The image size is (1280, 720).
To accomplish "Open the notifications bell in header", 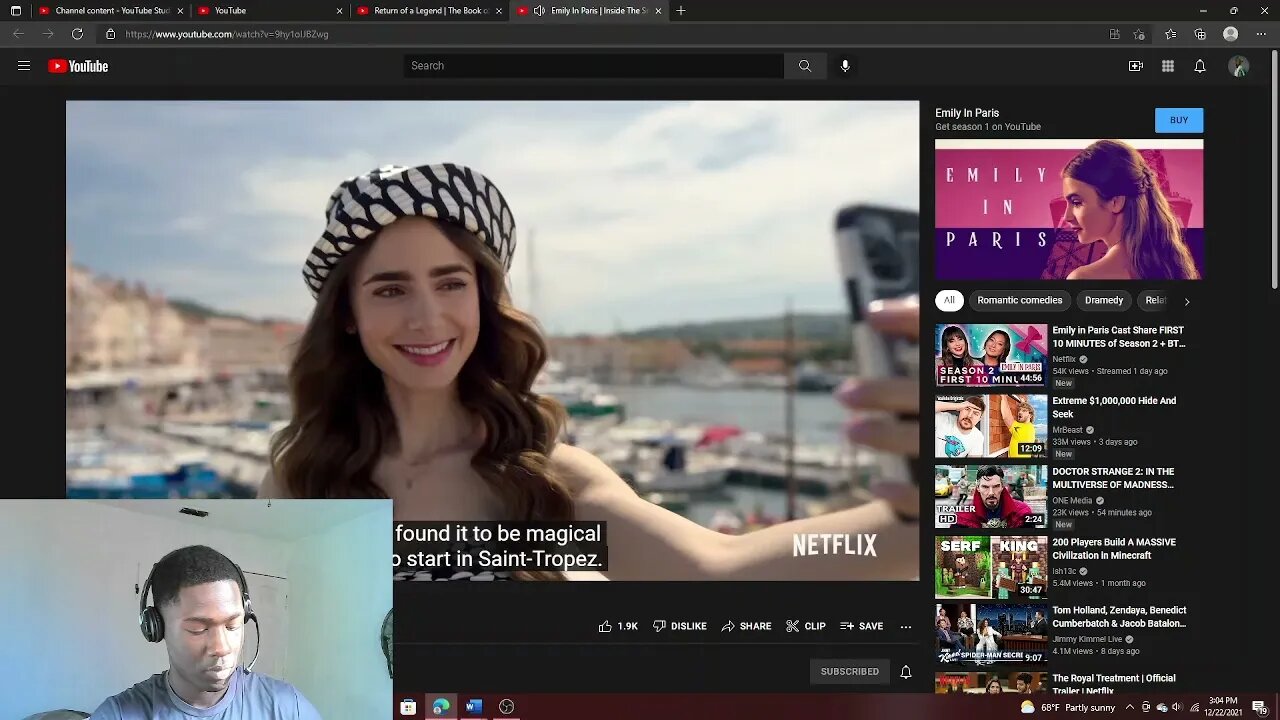I will click(x=1199, y=66).
